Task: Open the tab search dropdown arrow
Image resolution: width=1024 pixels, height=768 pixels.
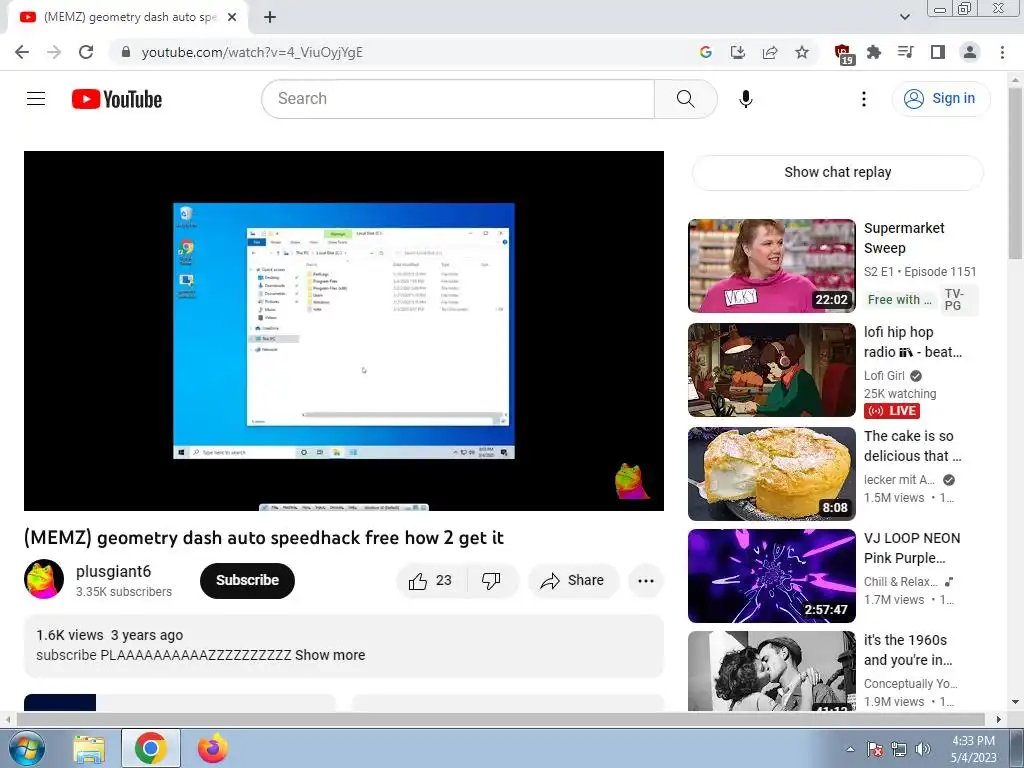Action: click(x=904, y=17)
